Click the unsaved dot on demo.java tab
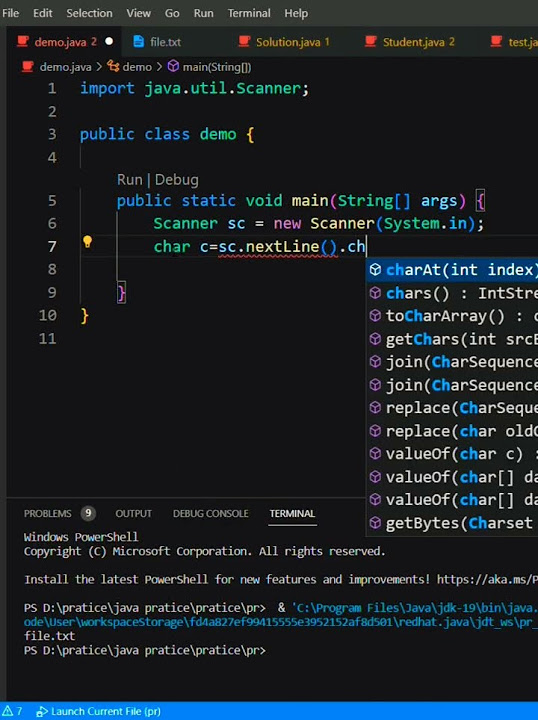 coord(109,41)
